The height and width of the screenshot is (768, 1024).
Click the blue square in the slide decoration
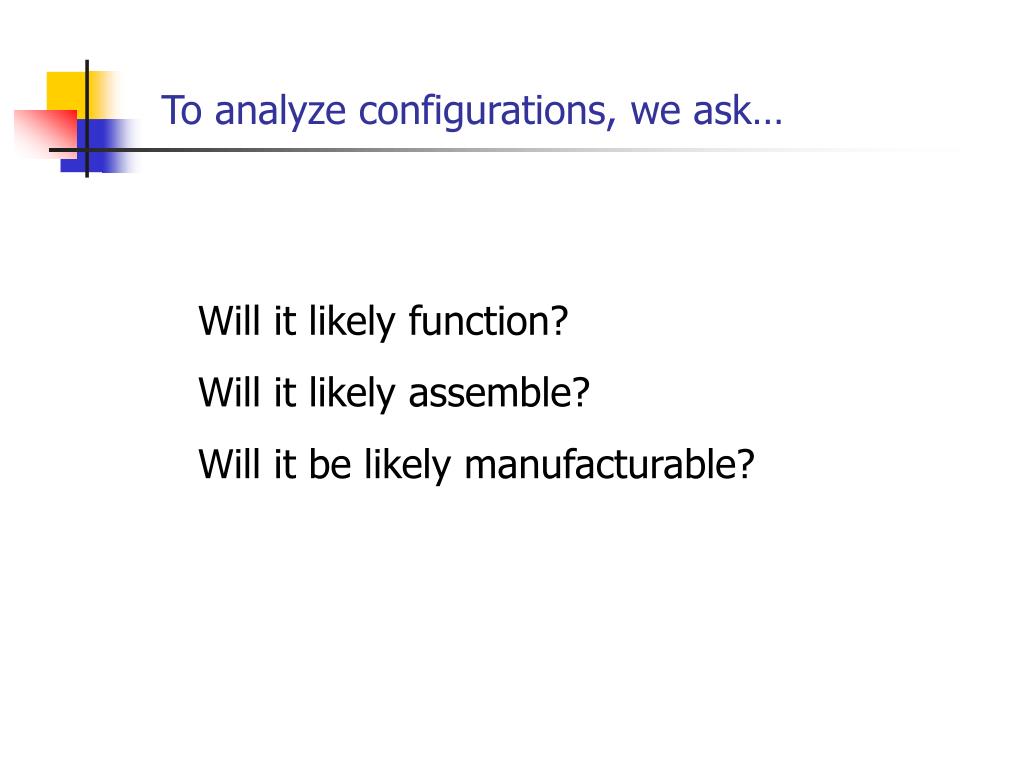(99, 146)
